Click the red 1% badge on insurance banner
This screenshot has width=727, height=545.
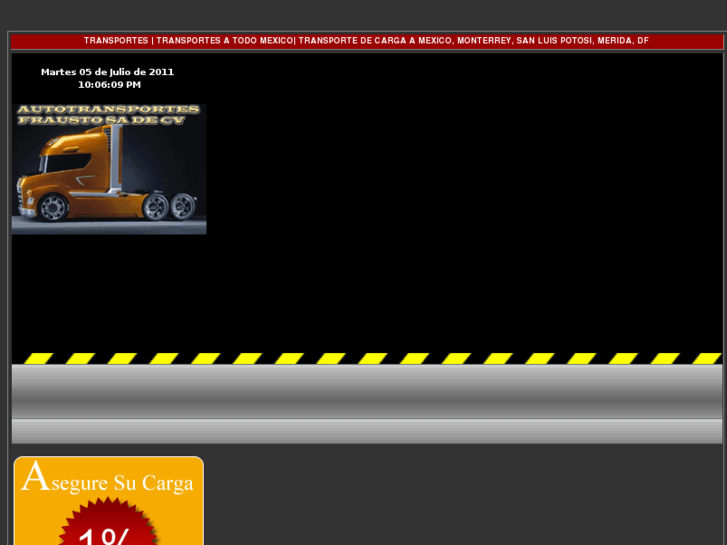coord(108,521)
